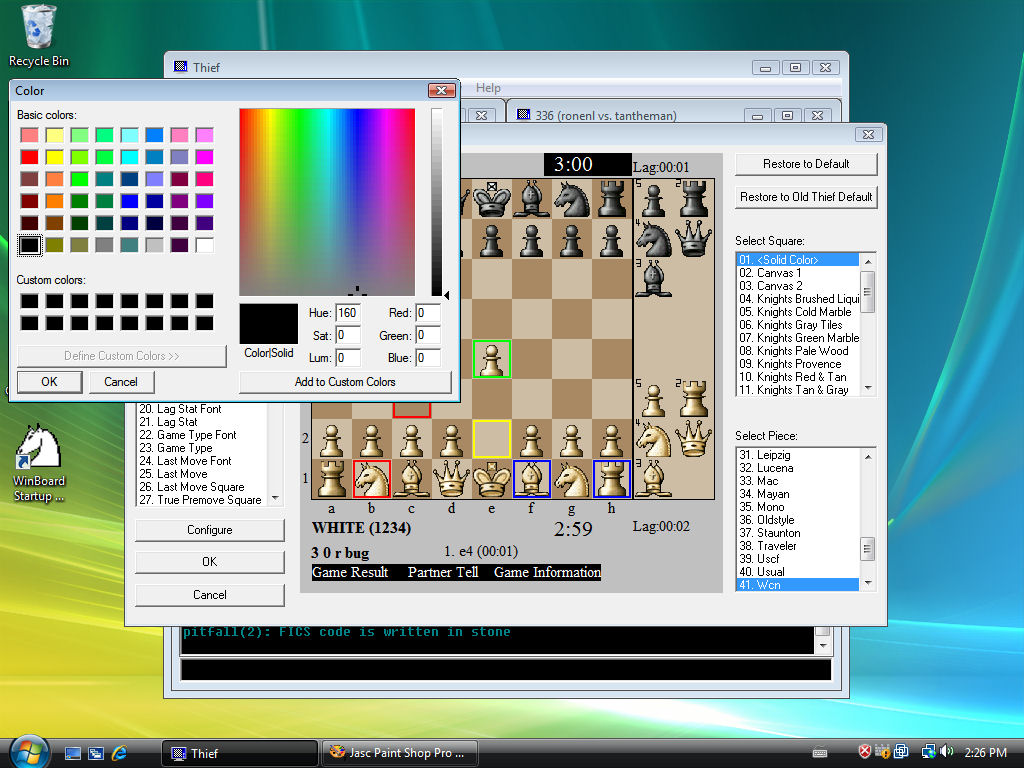Select 02. Canvas 1 in Select Square
Viewport: 1024px width, 768px height.
[x=798, y=273]
